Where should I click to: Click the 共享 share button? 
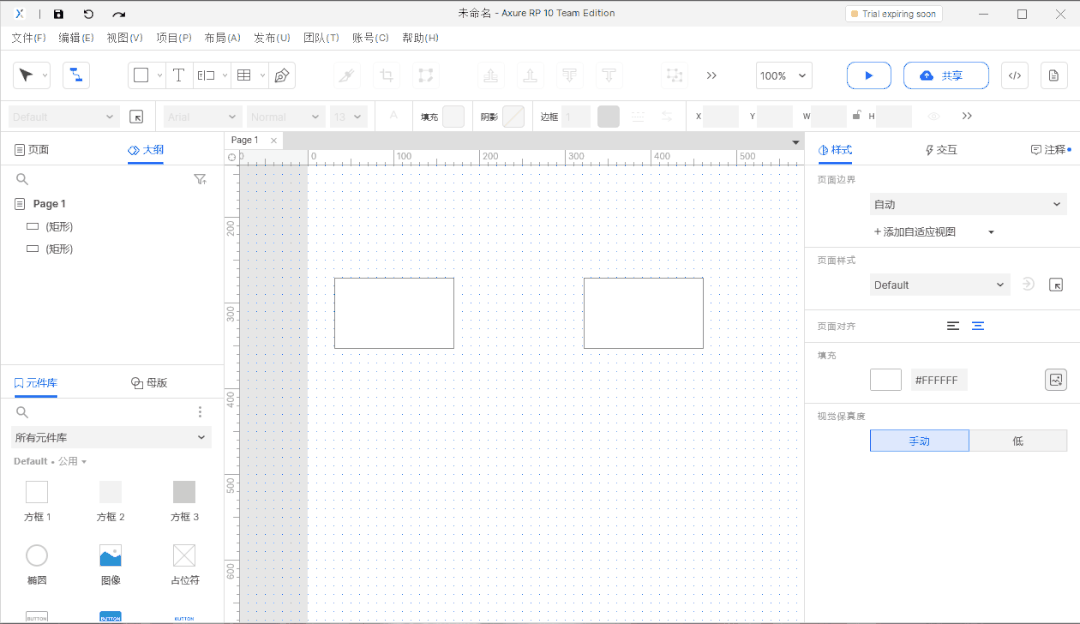[946, 75]
